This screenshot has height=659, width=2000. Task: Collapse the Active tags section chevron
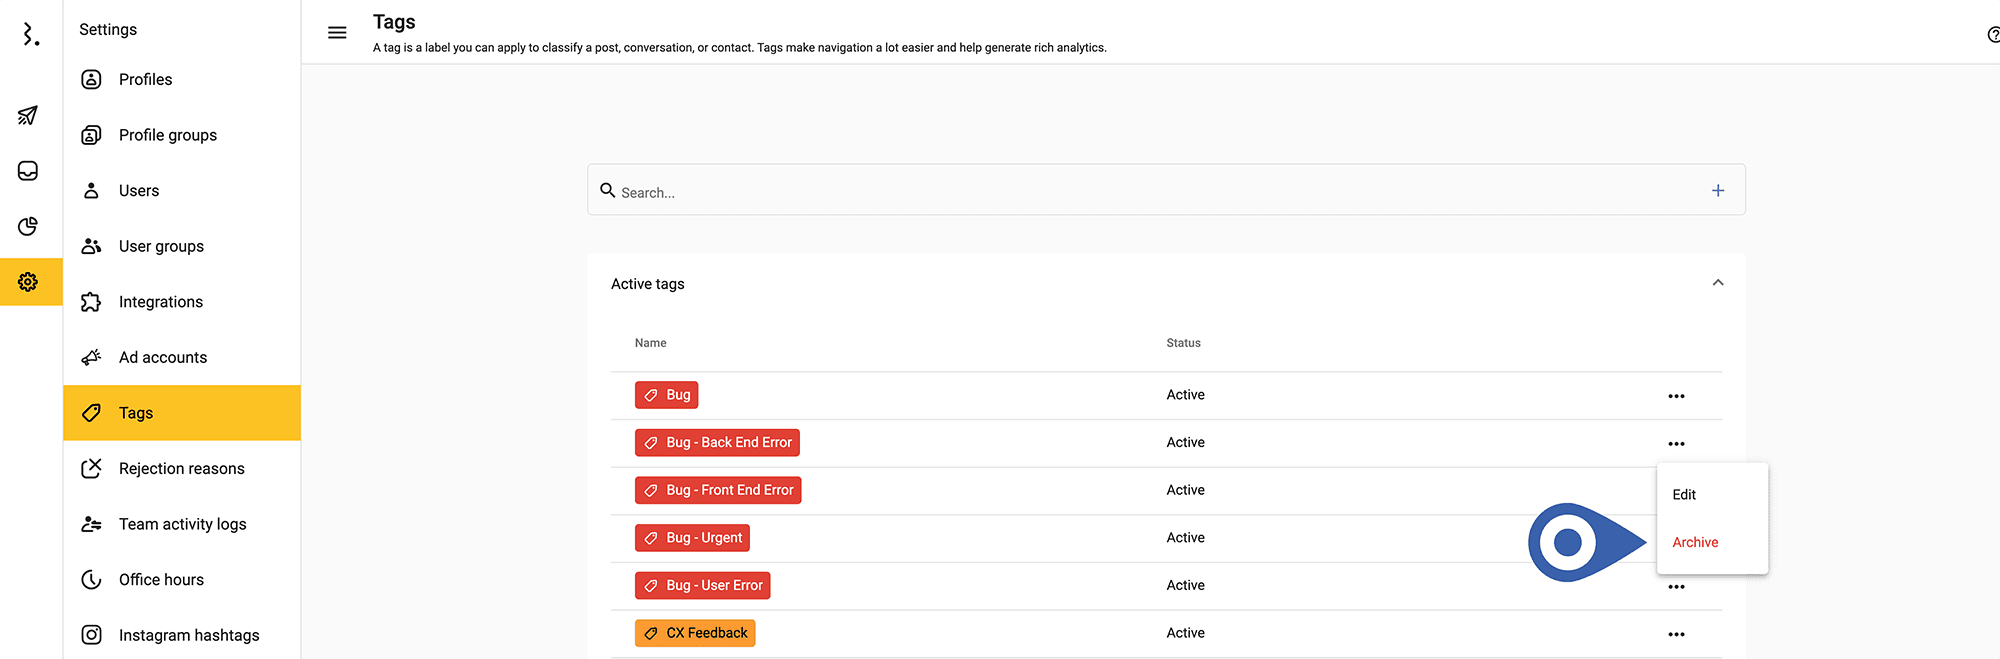[1717, 283]
